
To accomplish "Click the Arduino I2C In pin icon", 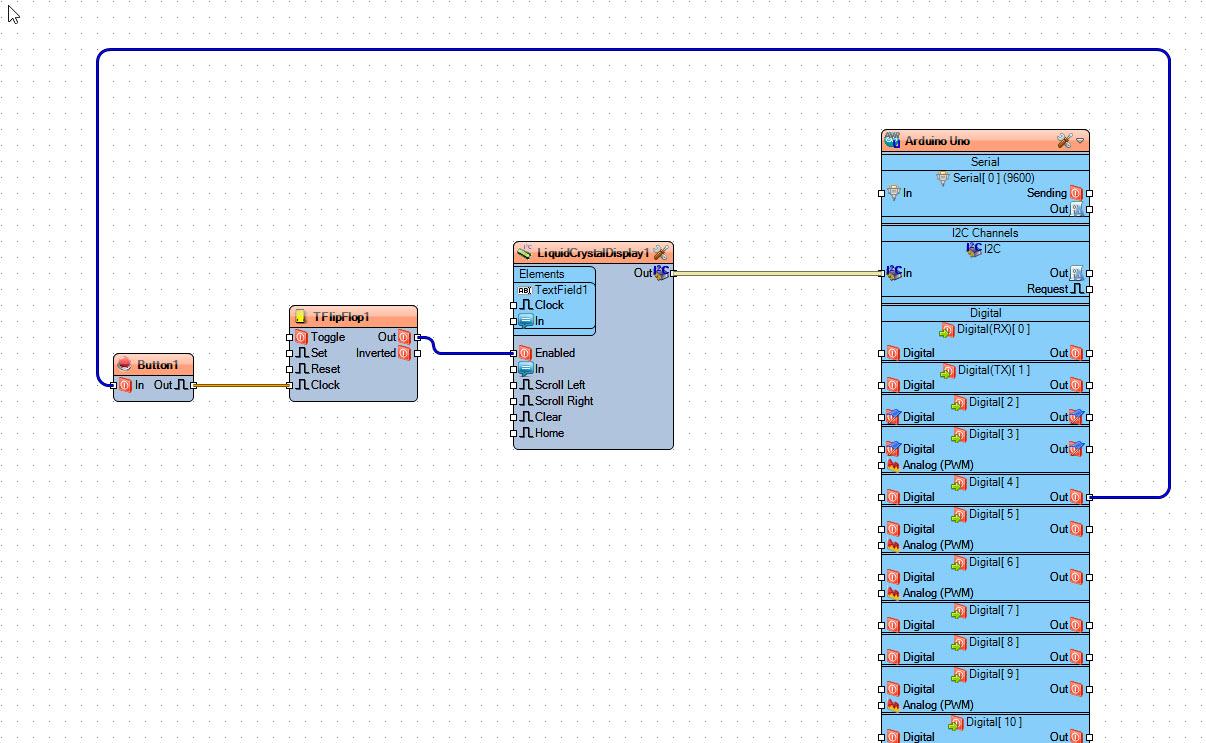I will click(x=893, y=272).
